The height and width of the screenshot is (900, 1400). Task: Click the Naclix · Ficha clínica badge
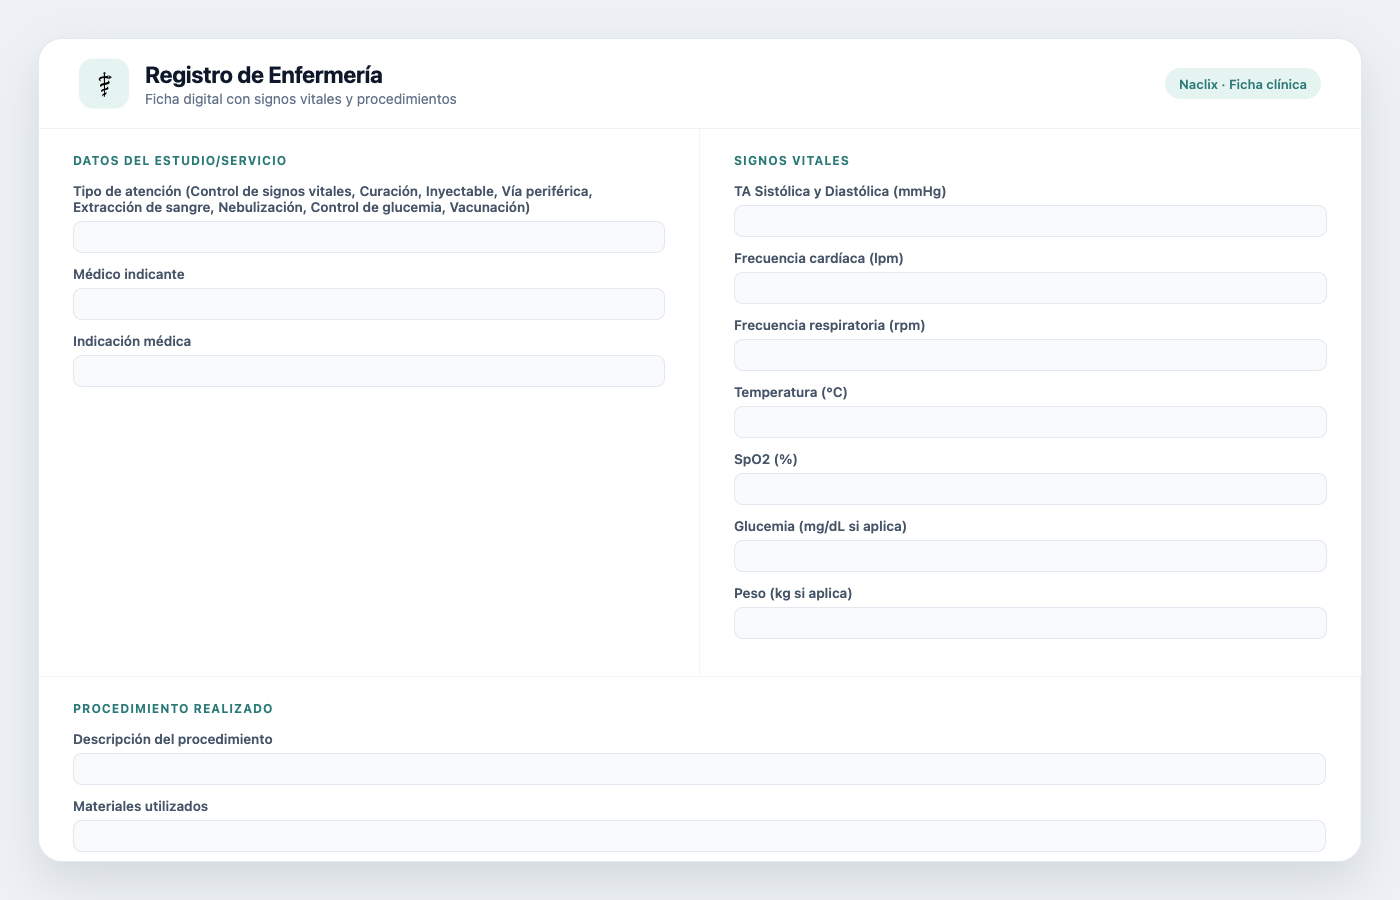click(1242, 84)
